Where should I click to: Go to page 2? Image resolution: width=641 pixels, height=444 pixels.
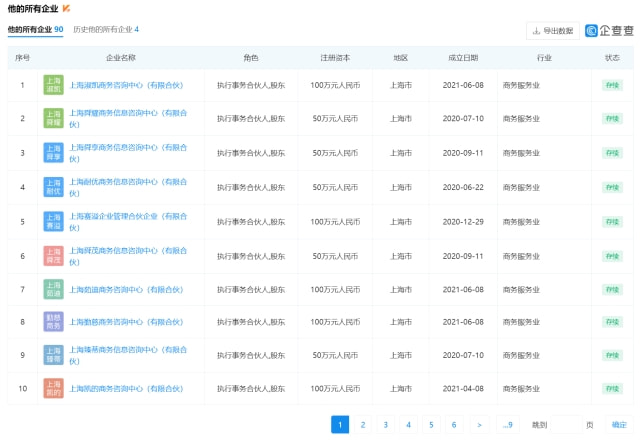(363, 425)
